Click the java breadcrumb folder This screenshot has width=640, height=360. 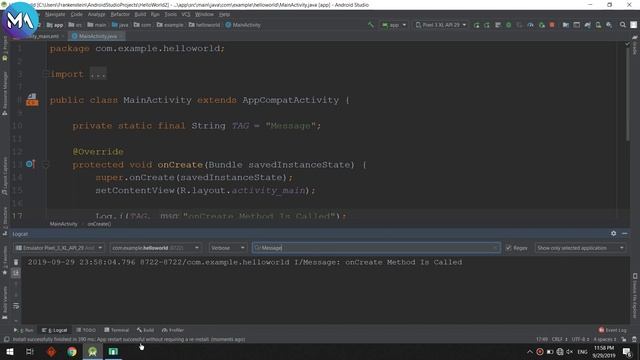[120, 25]
